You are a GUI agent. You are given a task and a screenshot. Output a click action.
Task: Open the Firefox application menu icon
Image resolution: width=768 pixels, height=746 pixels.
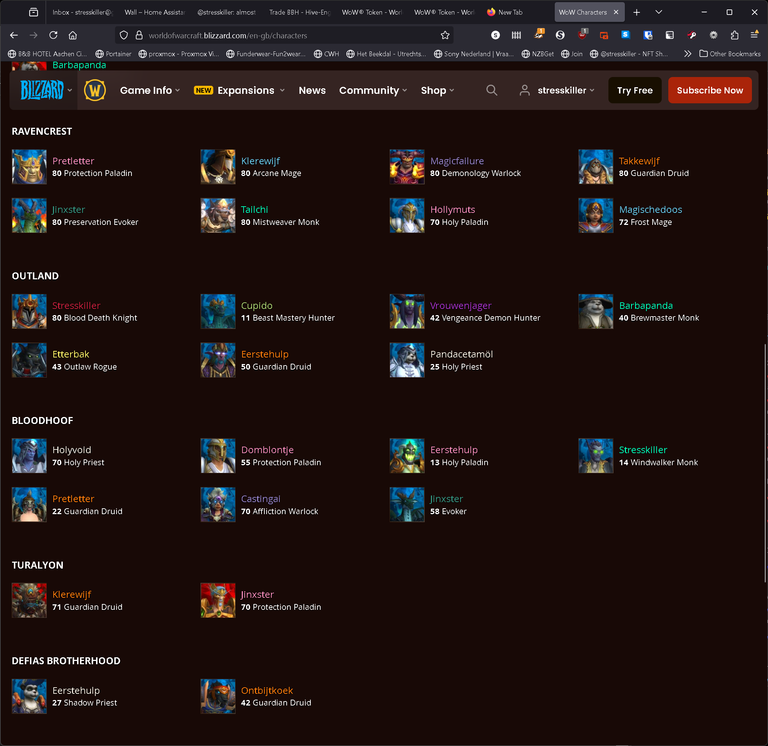754,35
